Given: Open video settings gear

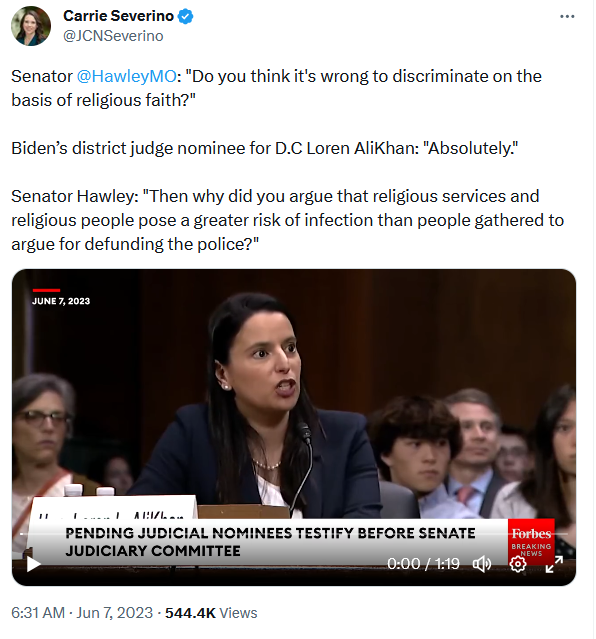Looking at the screenshot, I should 518,564.
